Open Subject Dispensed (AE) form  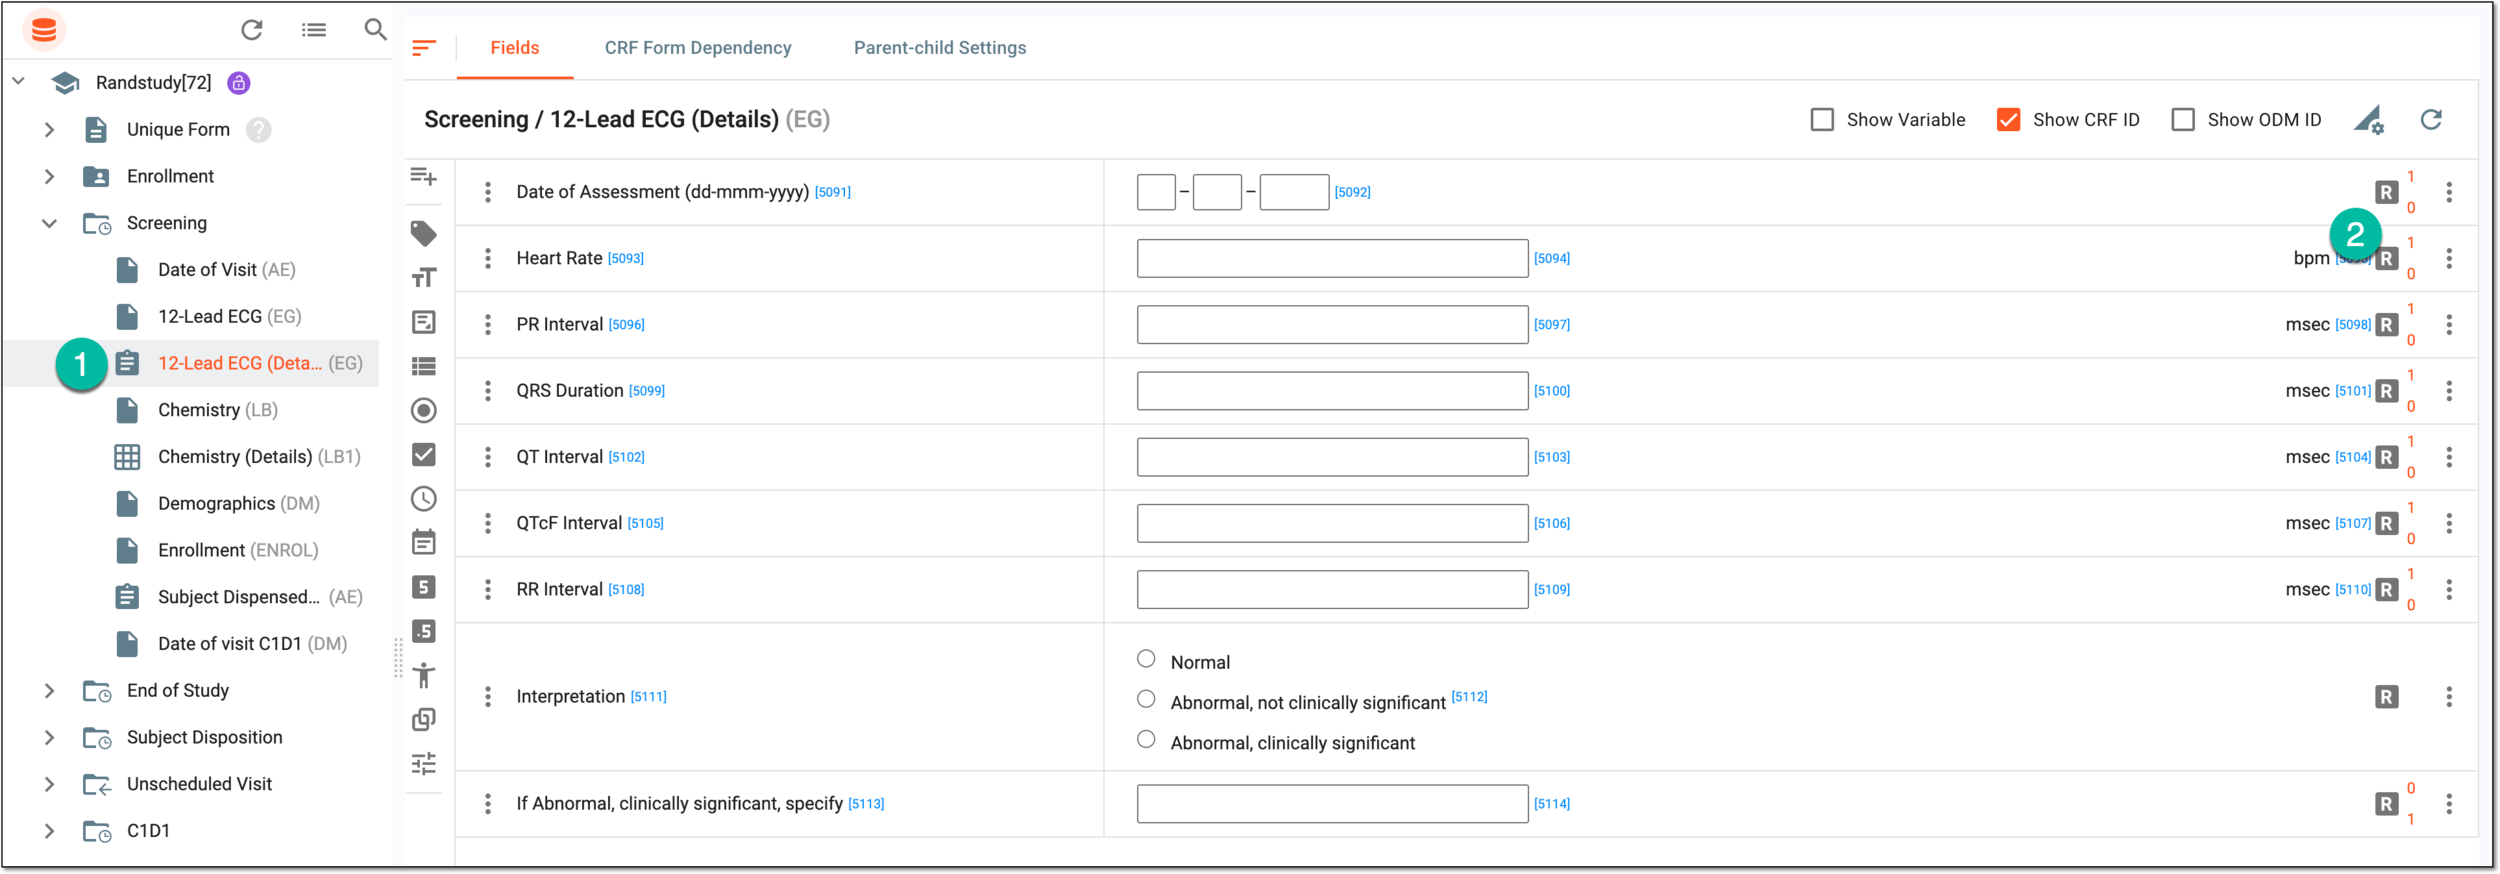(x=260, y=597)
